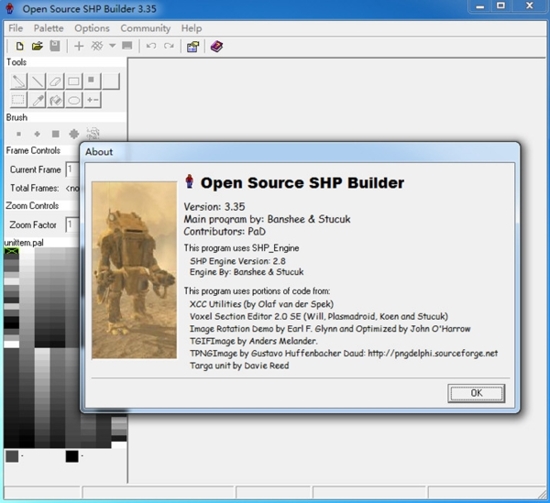Select the Rectangle tool
This screenshot has height=503, width=550.
tap(74, 81)
